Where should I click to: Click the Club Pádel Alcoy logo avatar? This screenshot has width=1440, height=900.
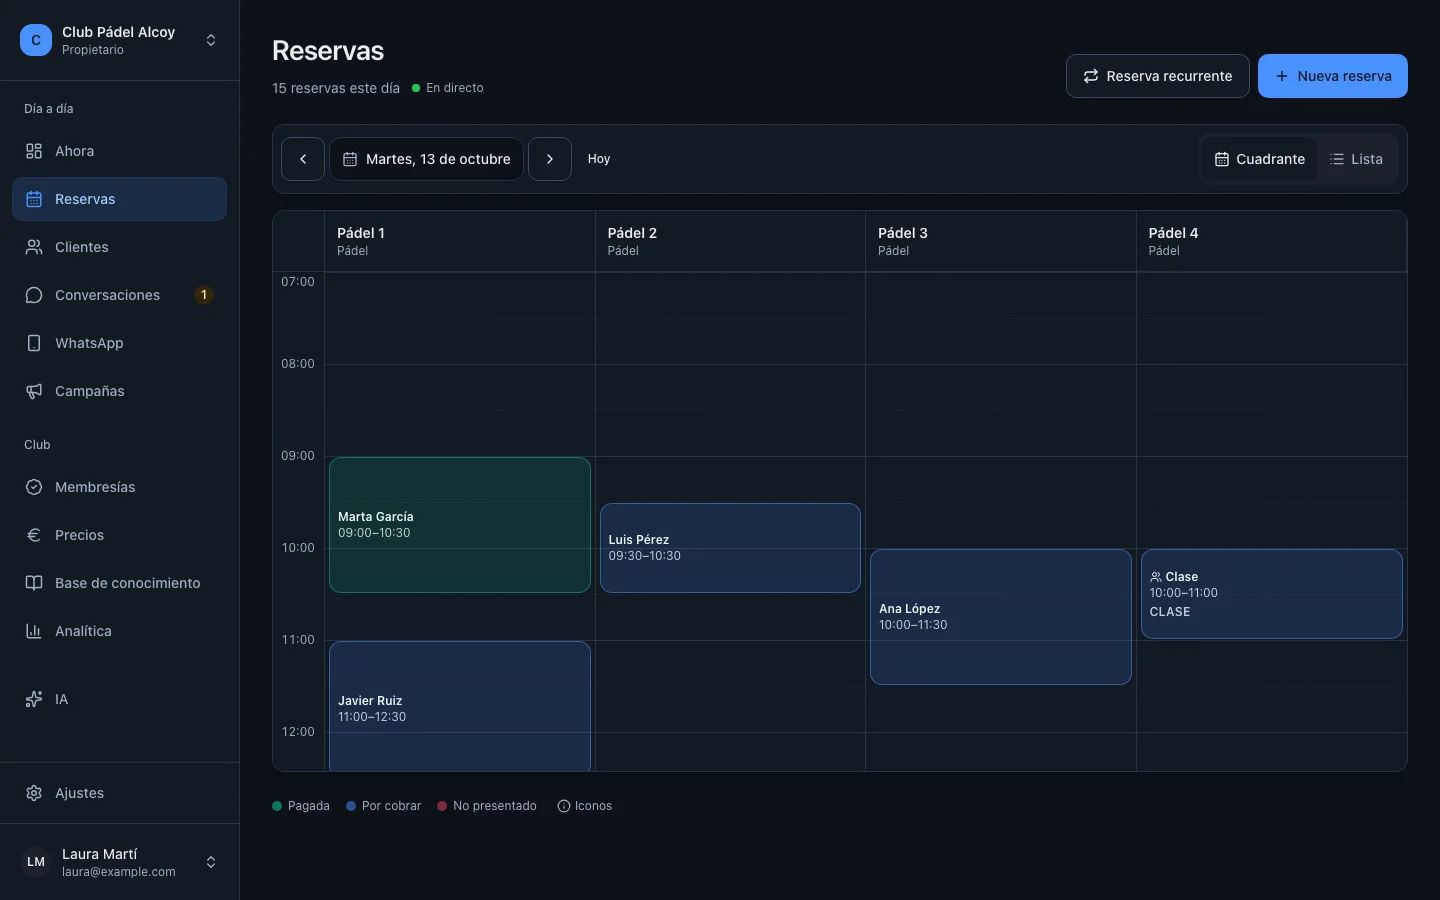(36, 40)
